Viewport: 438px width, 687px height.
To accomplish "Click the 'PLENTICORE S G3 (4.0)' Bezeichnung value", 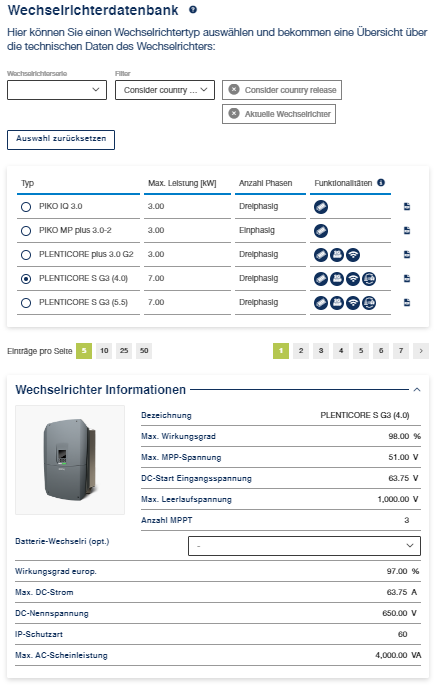I will 365,415.
